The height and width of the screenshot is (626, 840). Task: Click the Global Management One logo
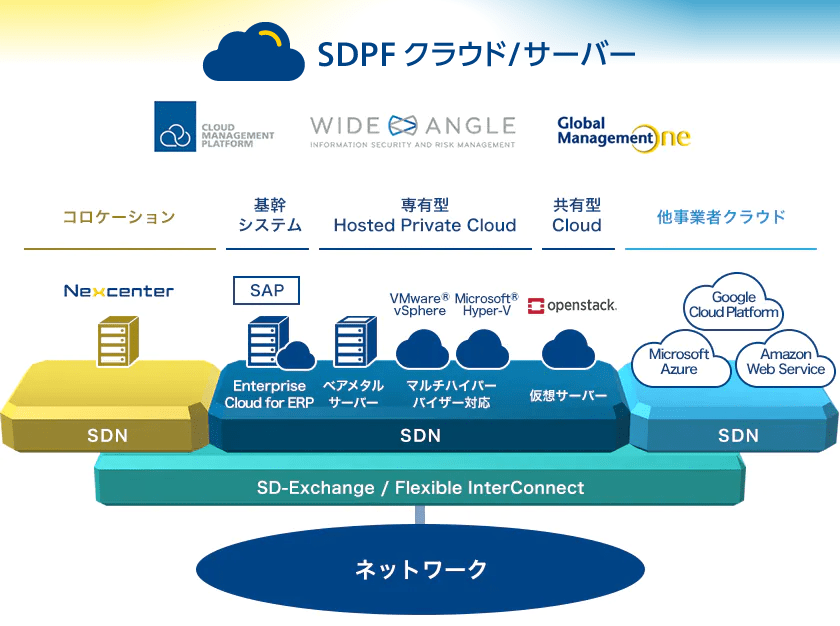624,134
